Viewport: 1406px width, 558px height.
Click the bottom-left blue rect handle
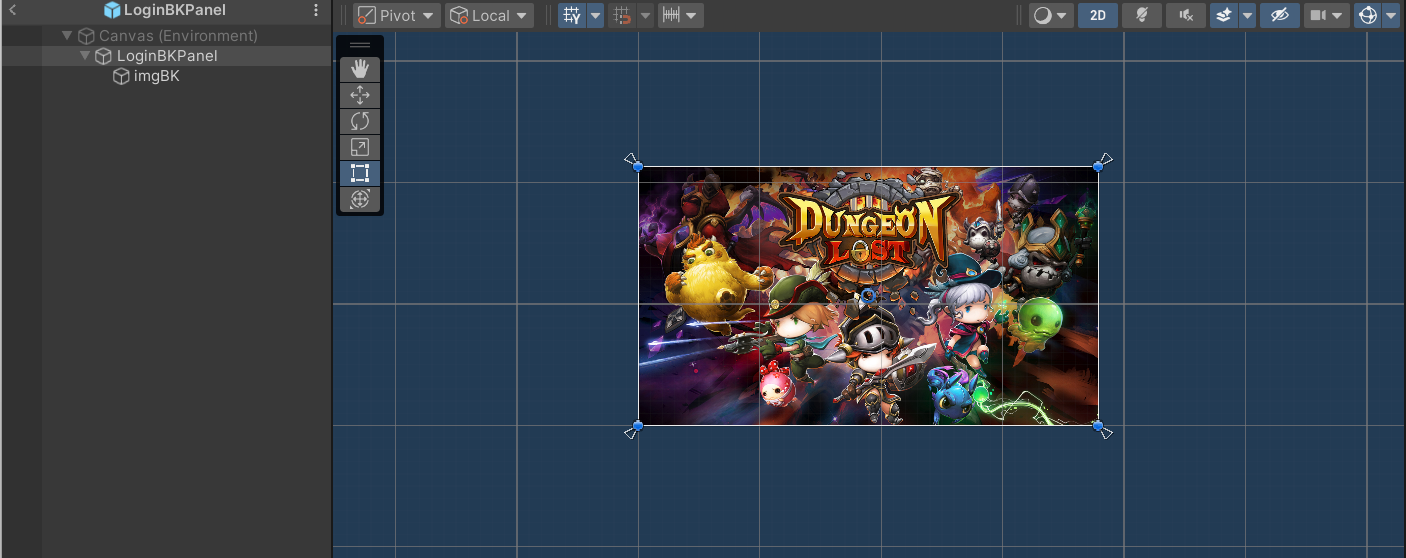638,426
